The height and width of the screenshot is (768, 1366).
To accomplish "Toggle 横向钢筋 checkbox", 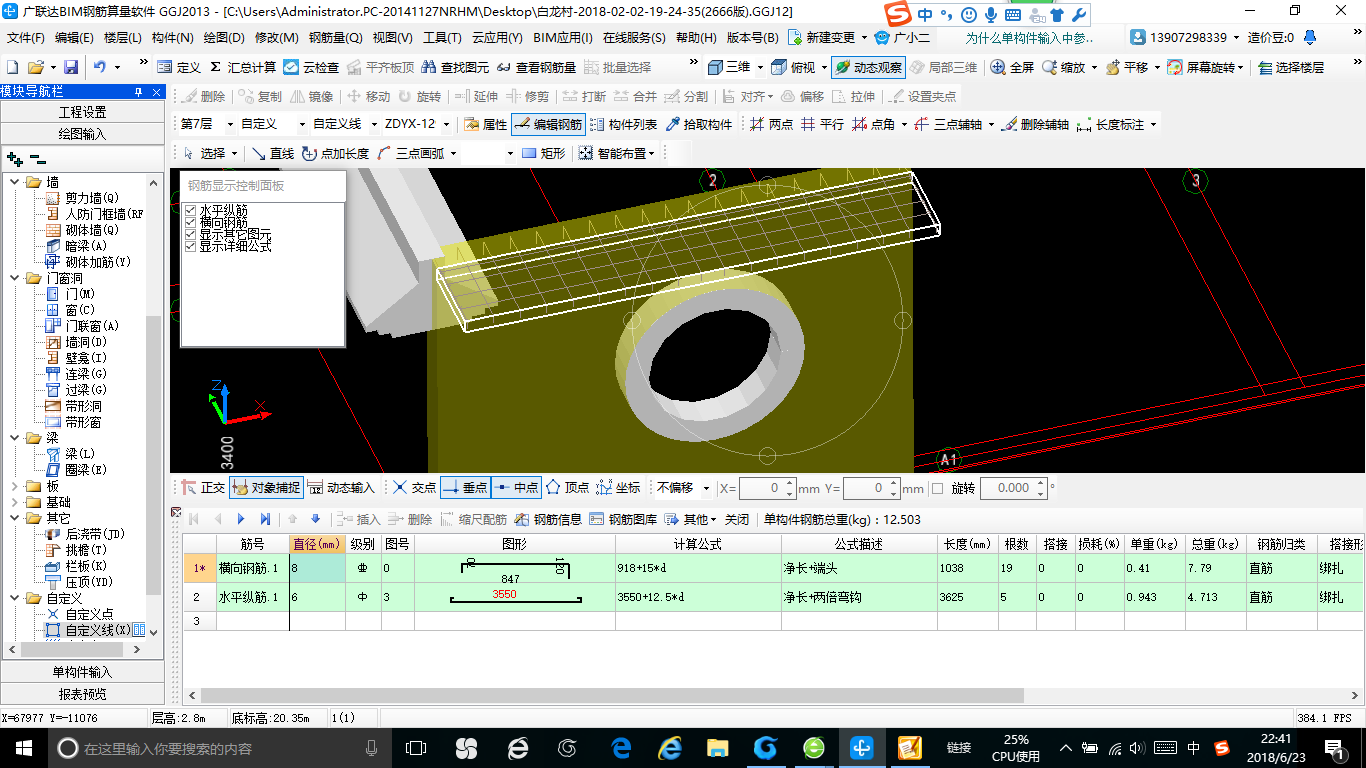I will (x=190, y=222).
